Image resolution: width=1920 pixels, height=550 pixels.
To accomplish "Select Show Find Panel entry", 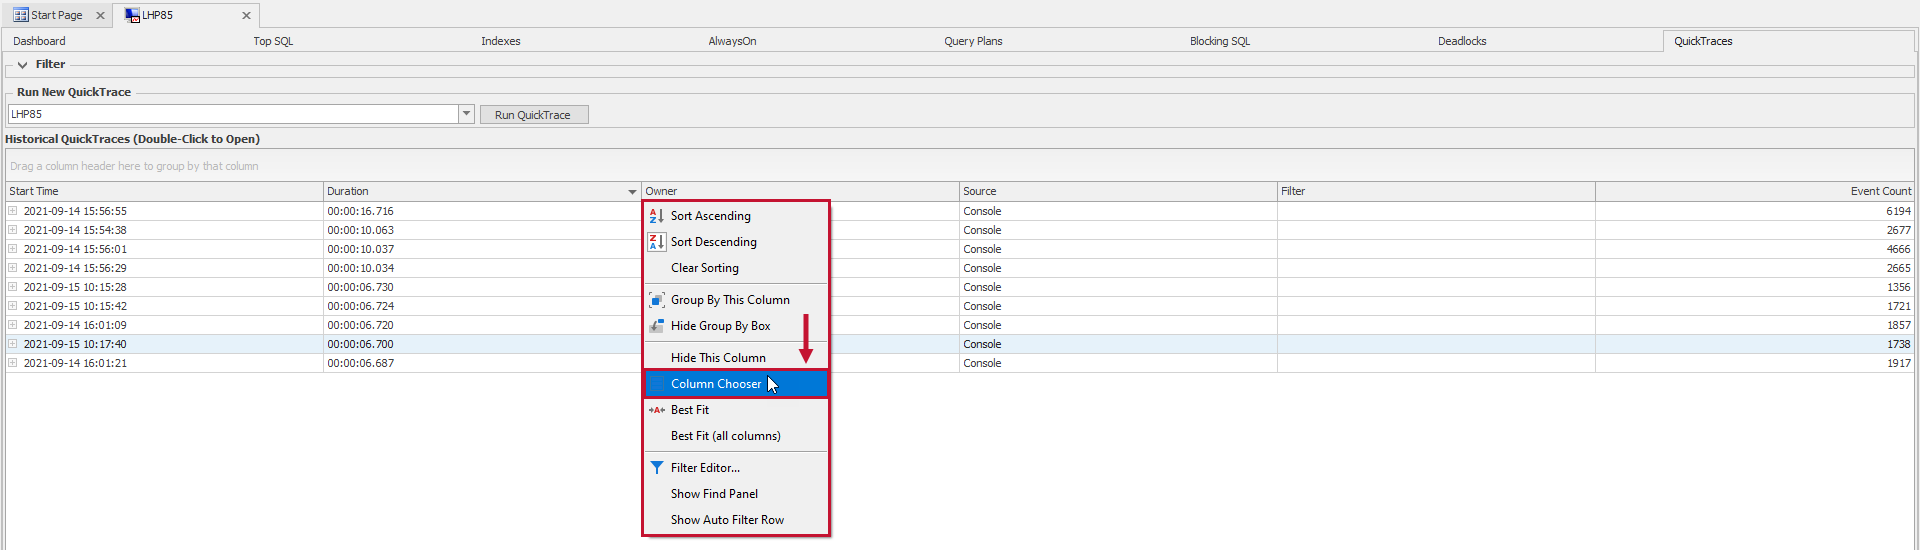I will click(x=736, y=494).
